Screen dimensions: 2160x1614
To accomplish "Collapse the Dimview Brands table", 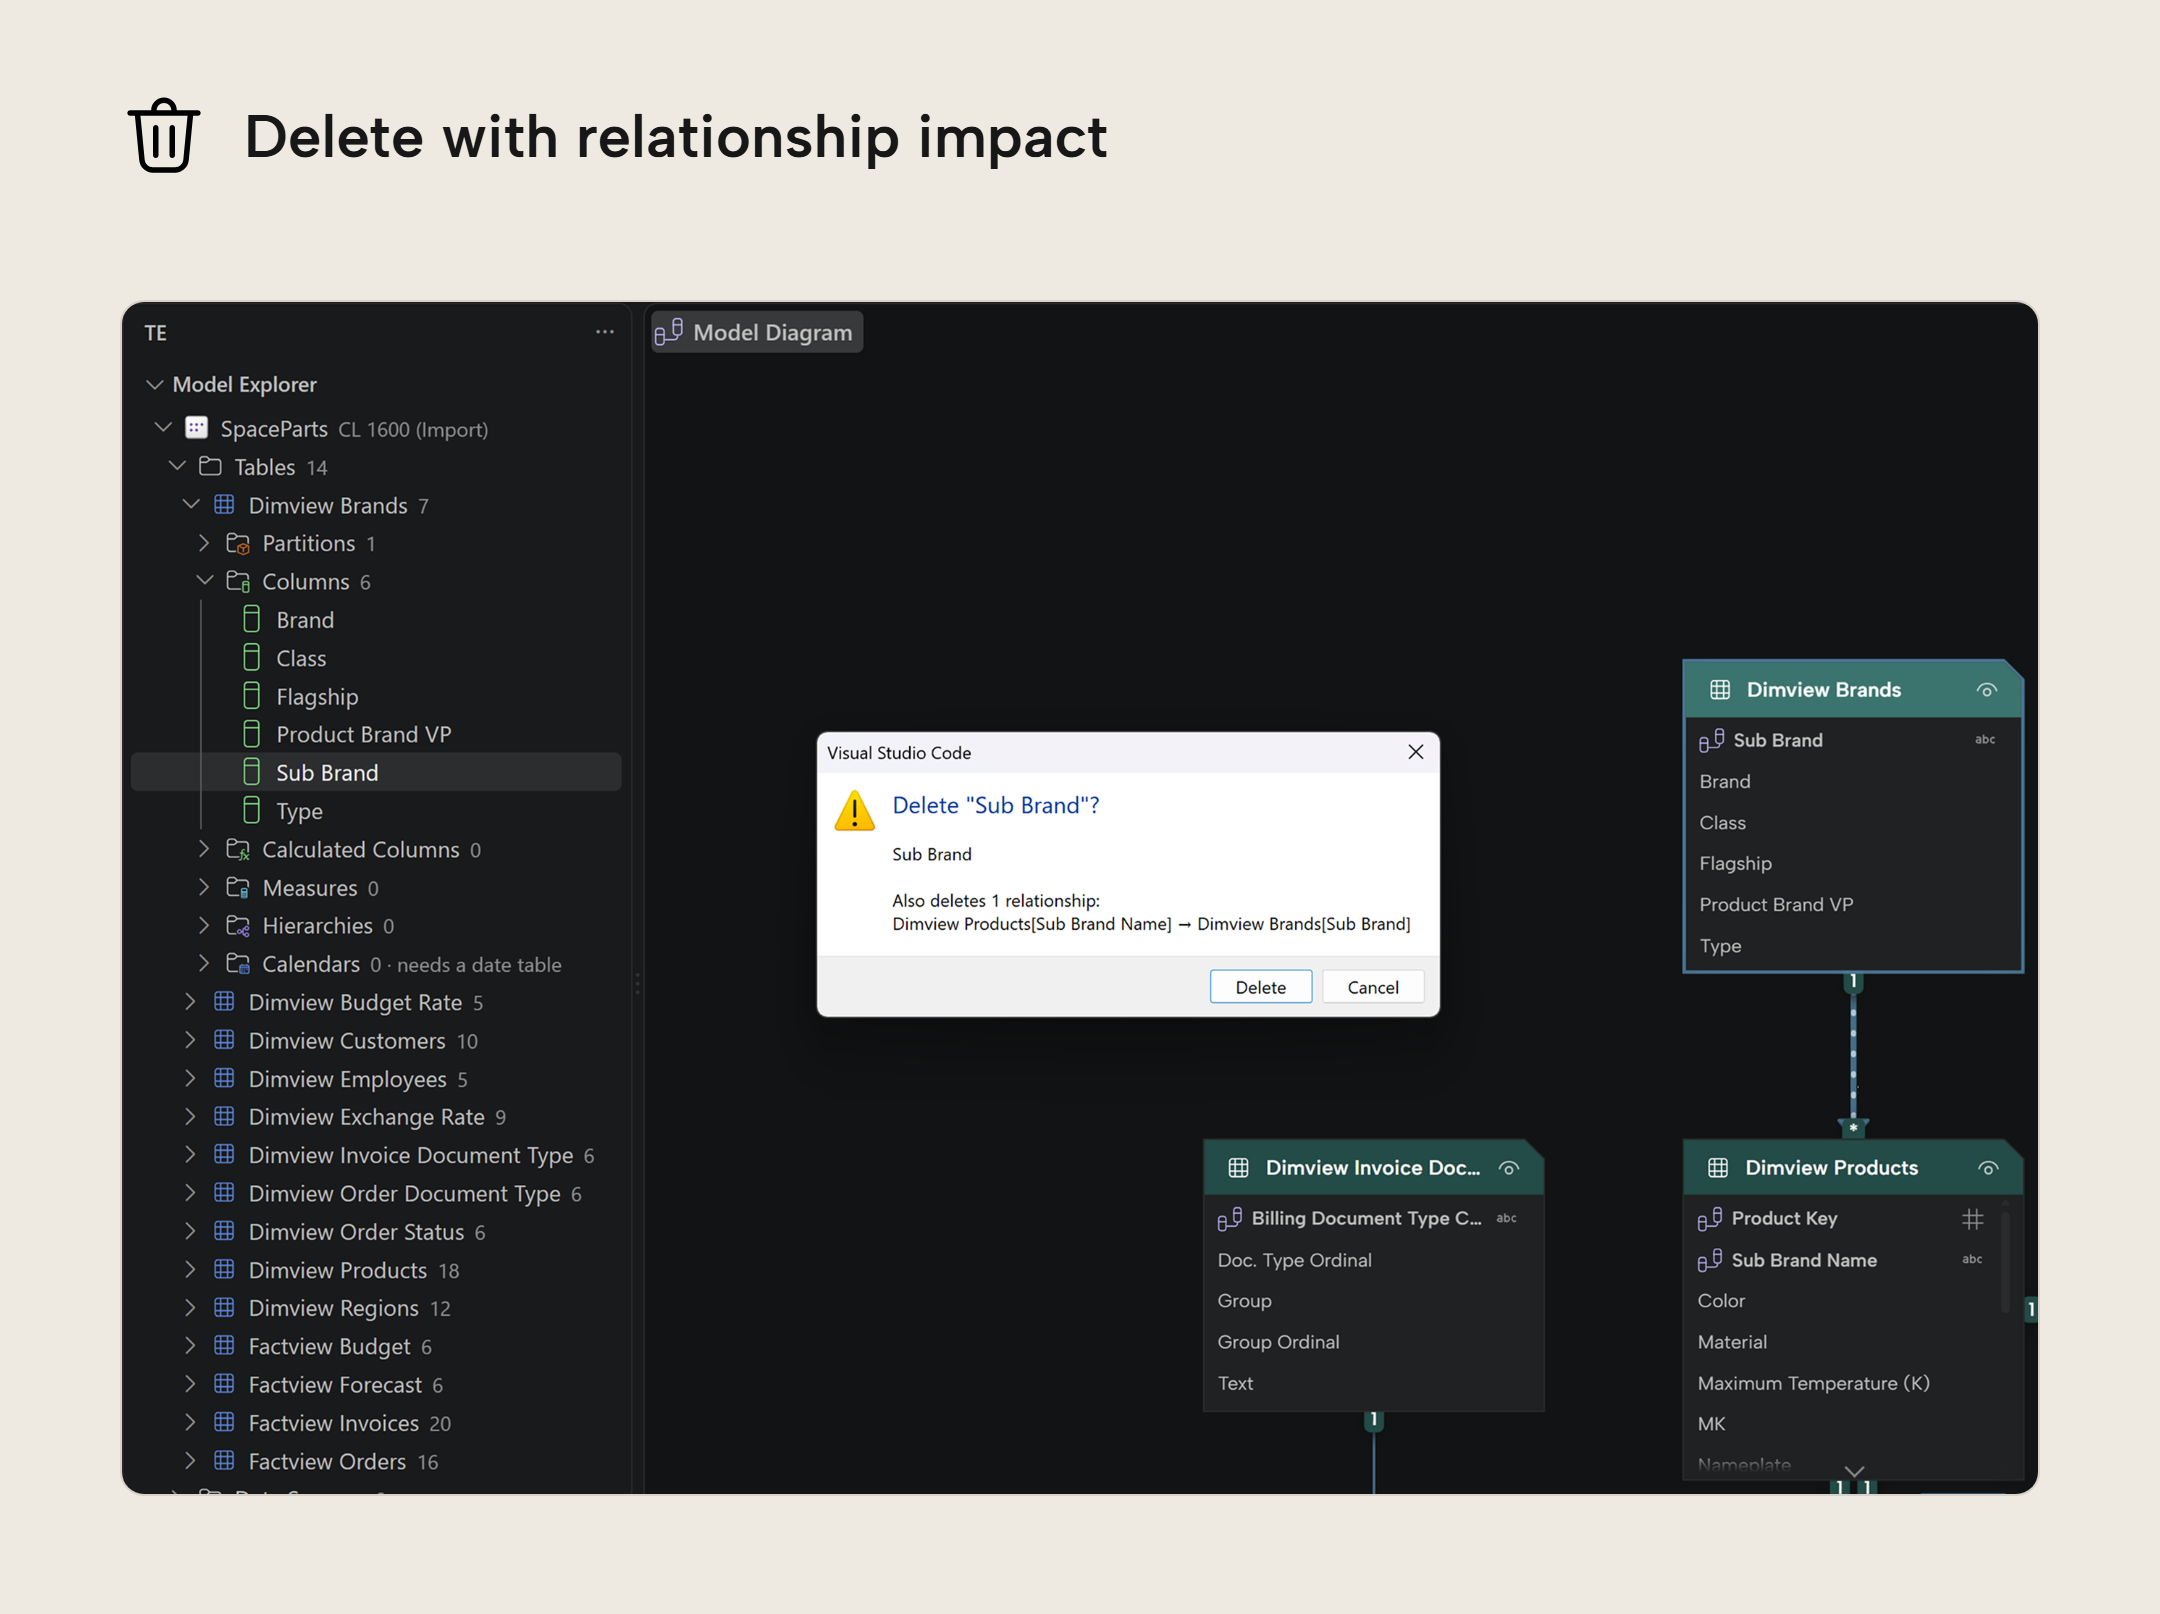I will [x=191, y=505].
